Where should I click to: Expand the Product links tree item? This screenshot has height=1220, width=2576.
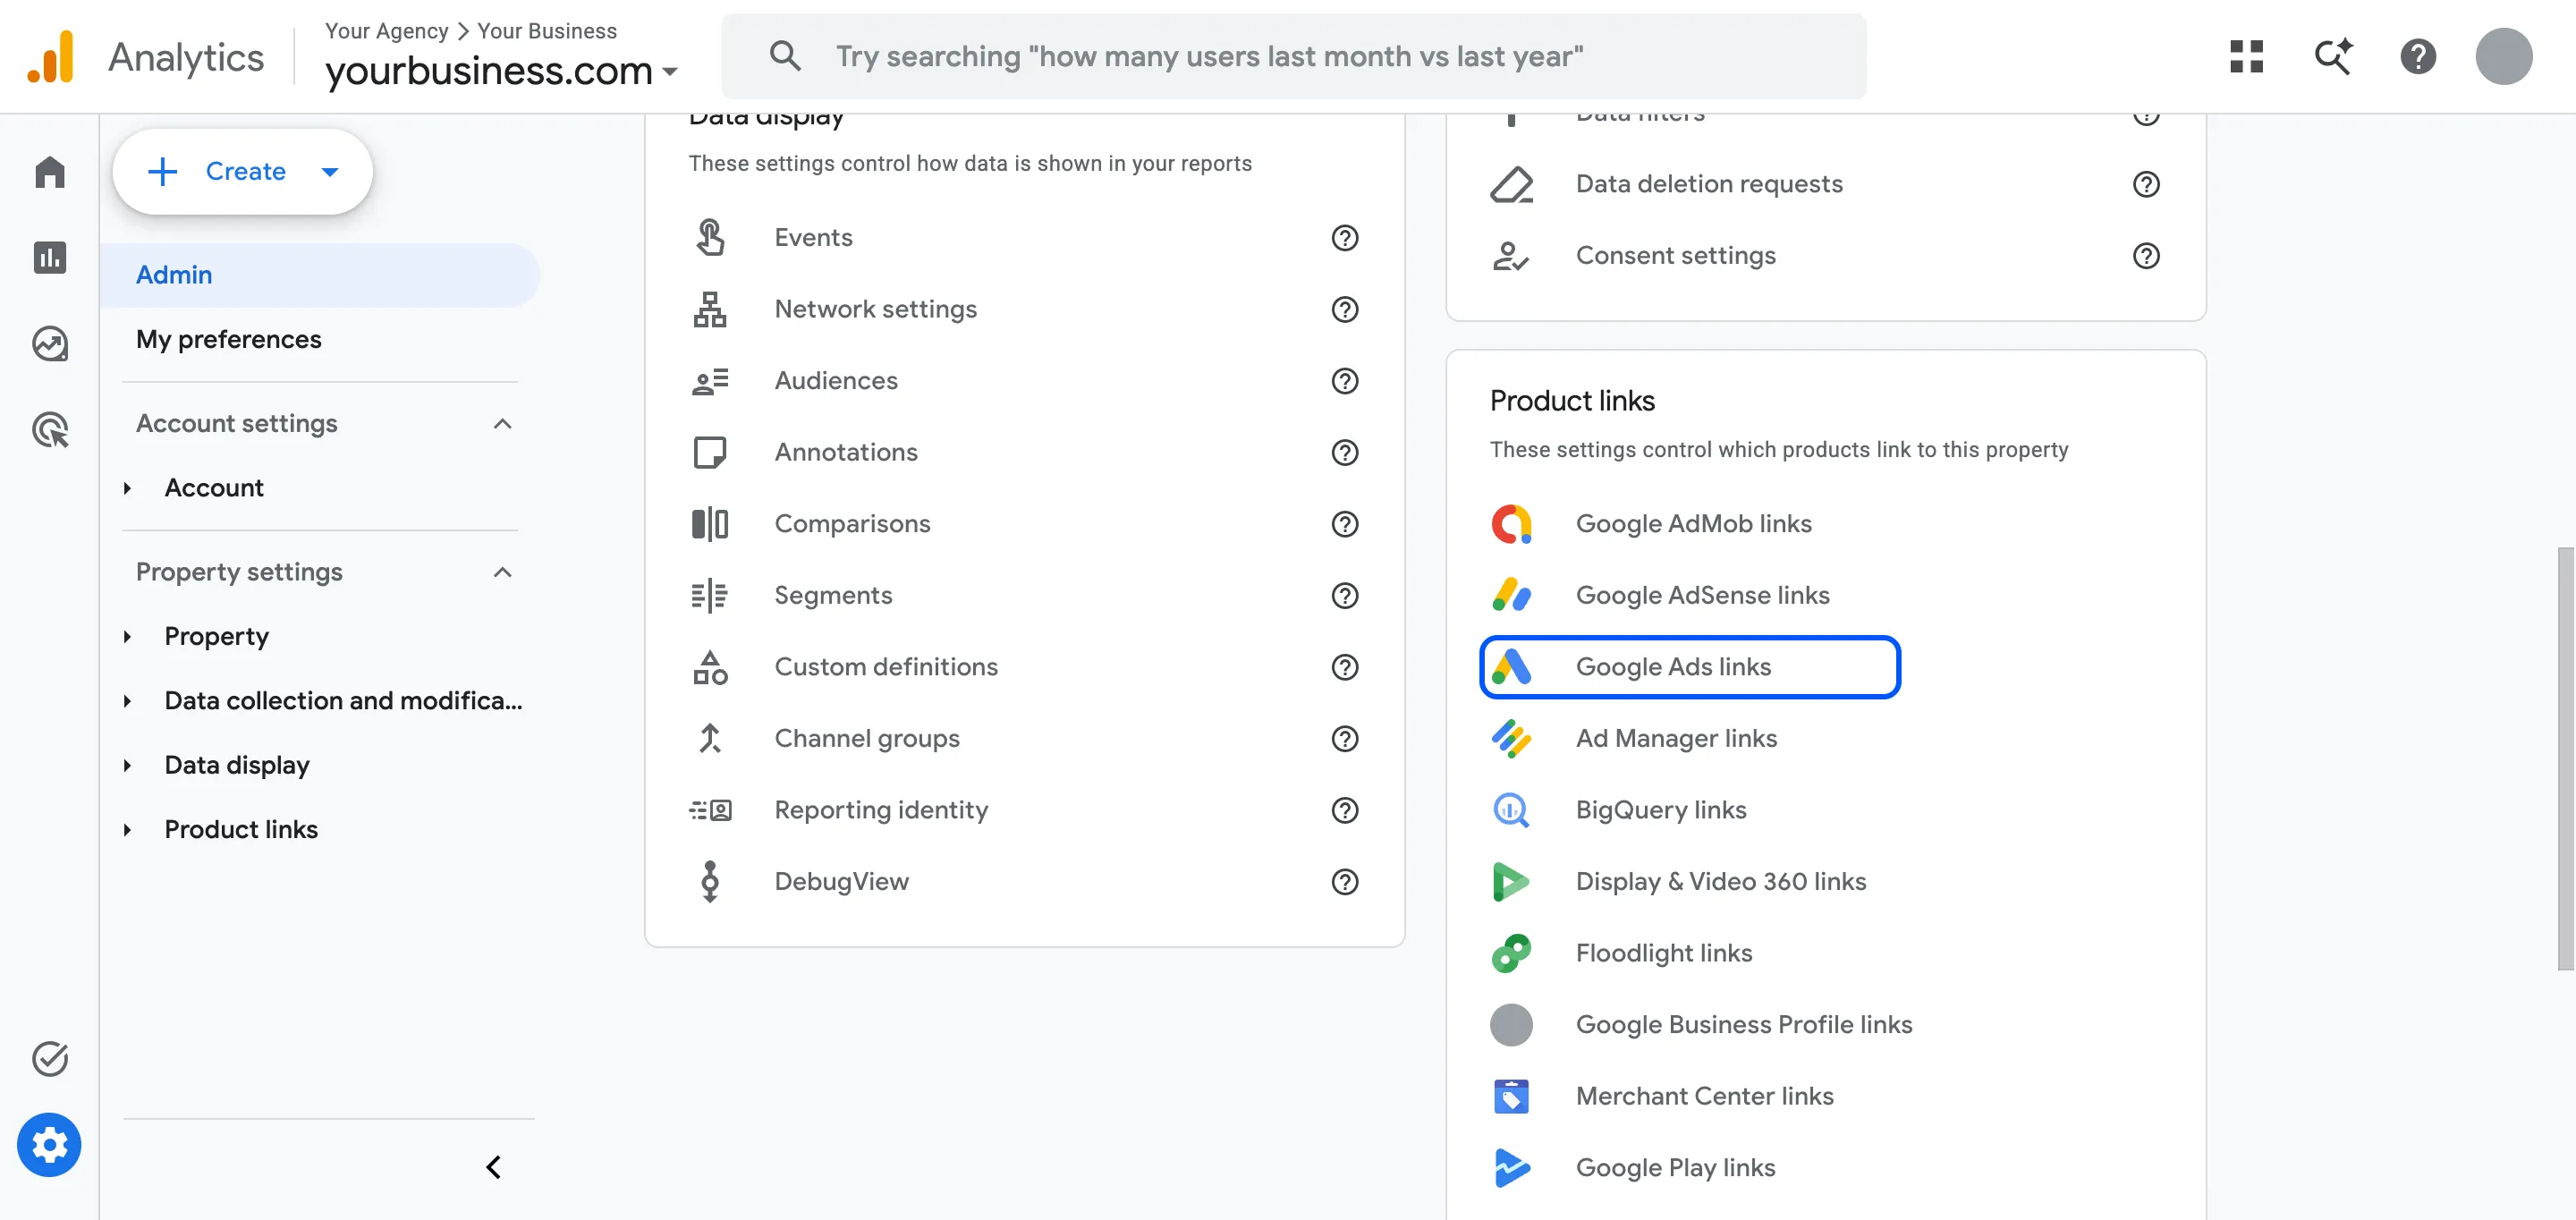pyautogui.click(x=127, y=829)
